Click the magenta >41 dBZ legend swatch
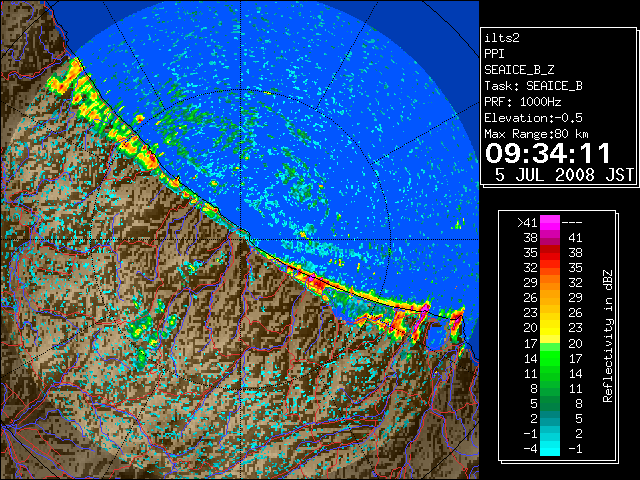The height and width of the screenshot is (480, 640). coord(550,222)
